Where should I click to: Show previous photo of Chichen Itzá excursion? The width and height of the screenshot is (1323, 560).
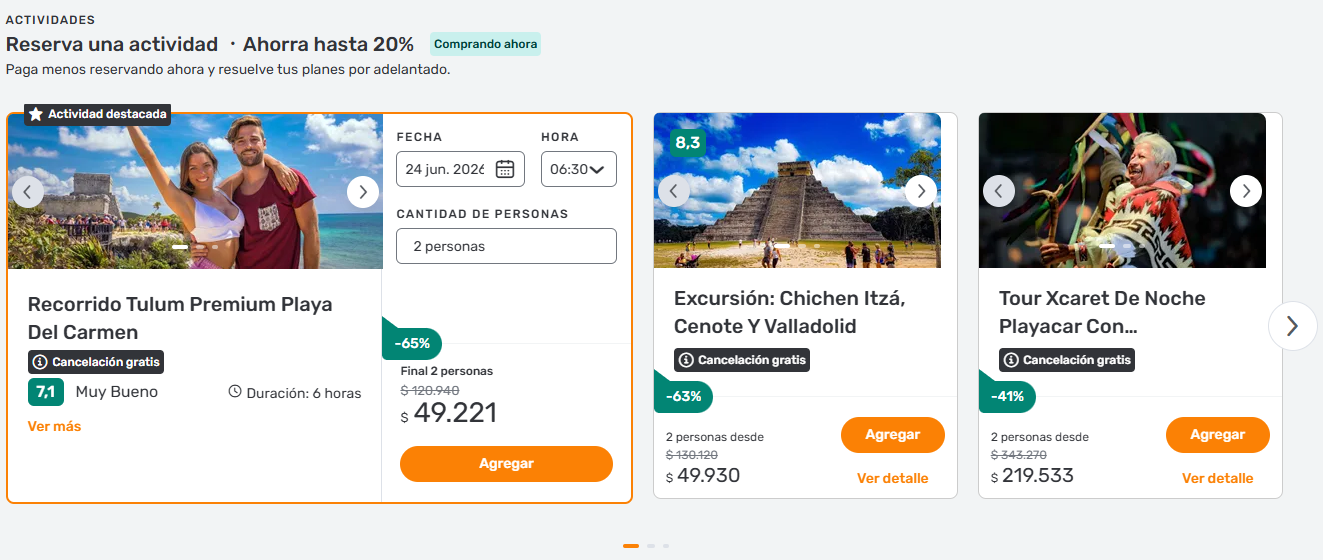[674, 191]
